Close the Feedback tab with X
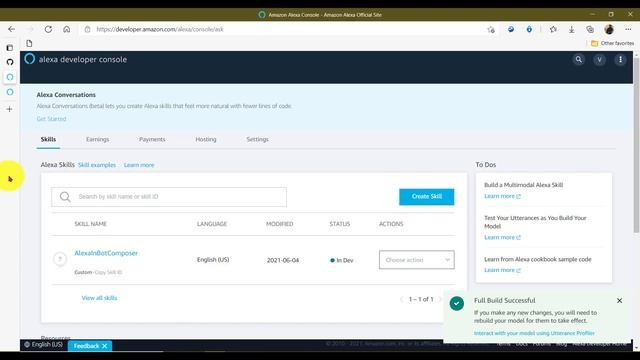This screenshot has height=360, width=640. click(104, 346)
